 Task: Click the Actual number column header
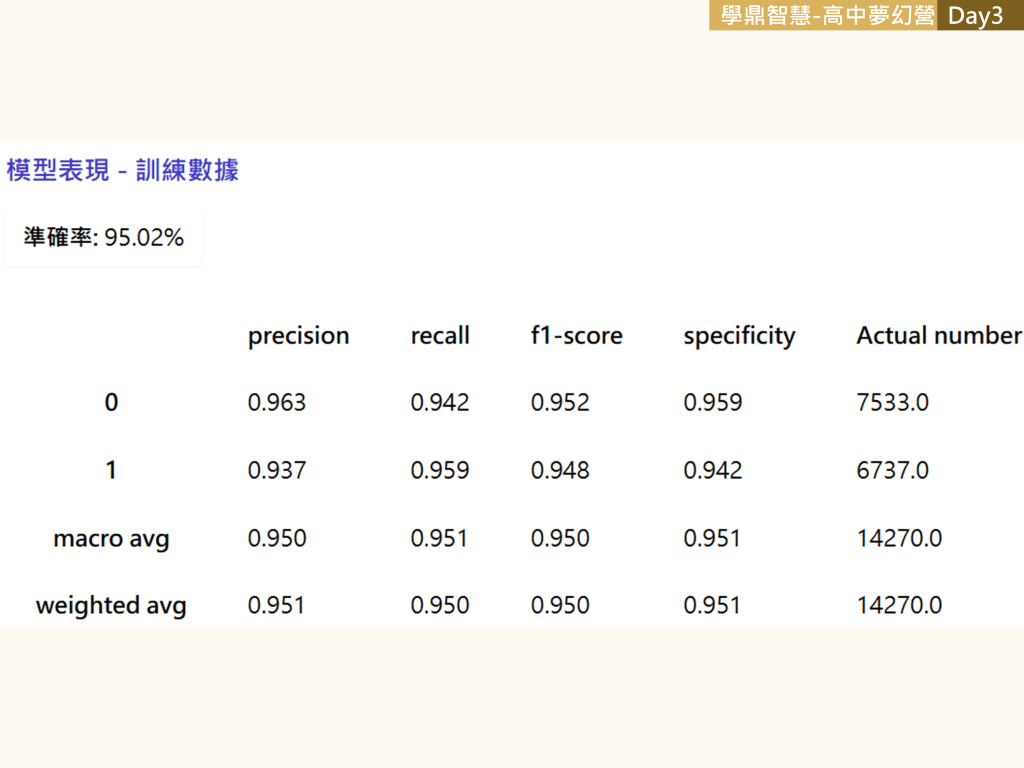click(x=938, y=336)
